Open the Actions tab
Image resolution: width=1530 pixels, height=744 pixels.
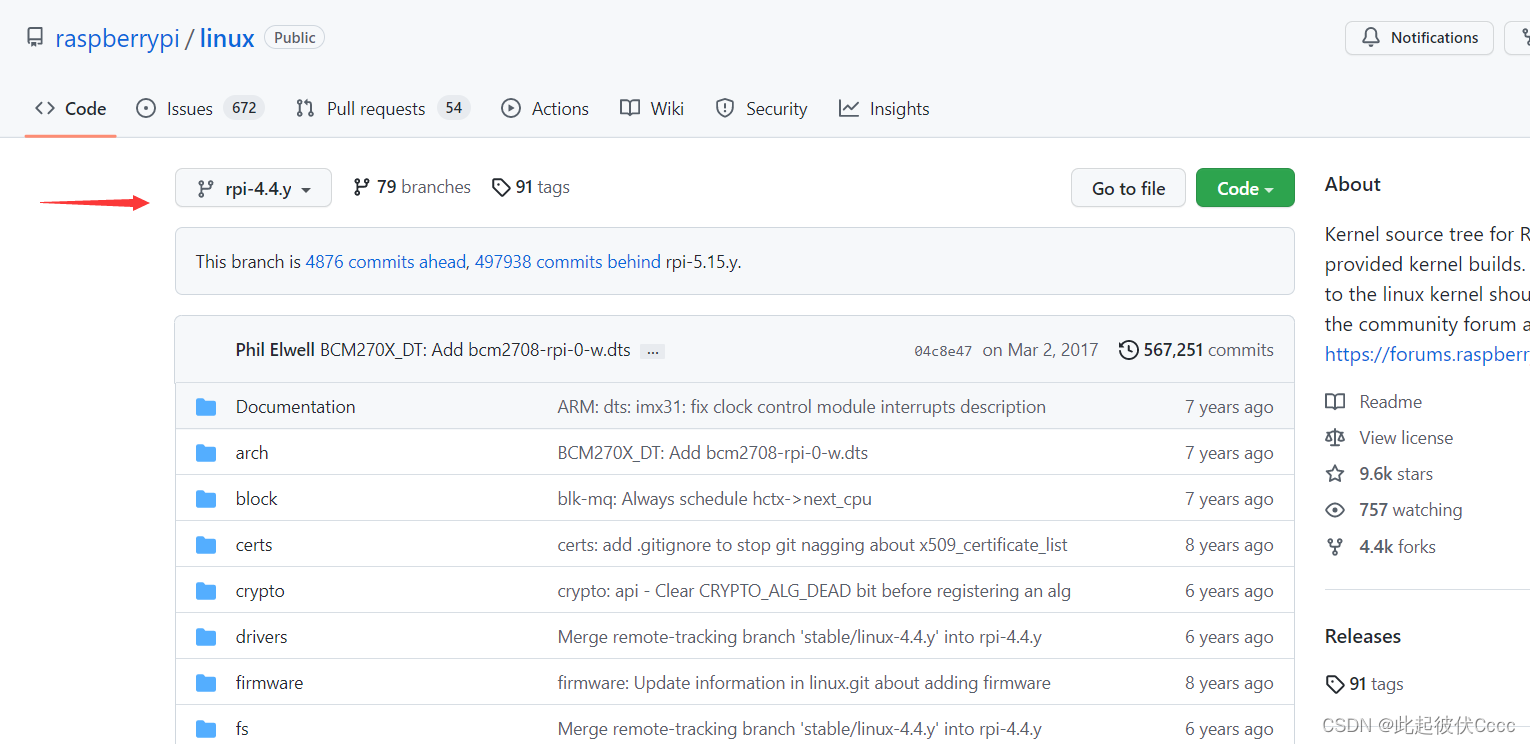pos(545,108)
